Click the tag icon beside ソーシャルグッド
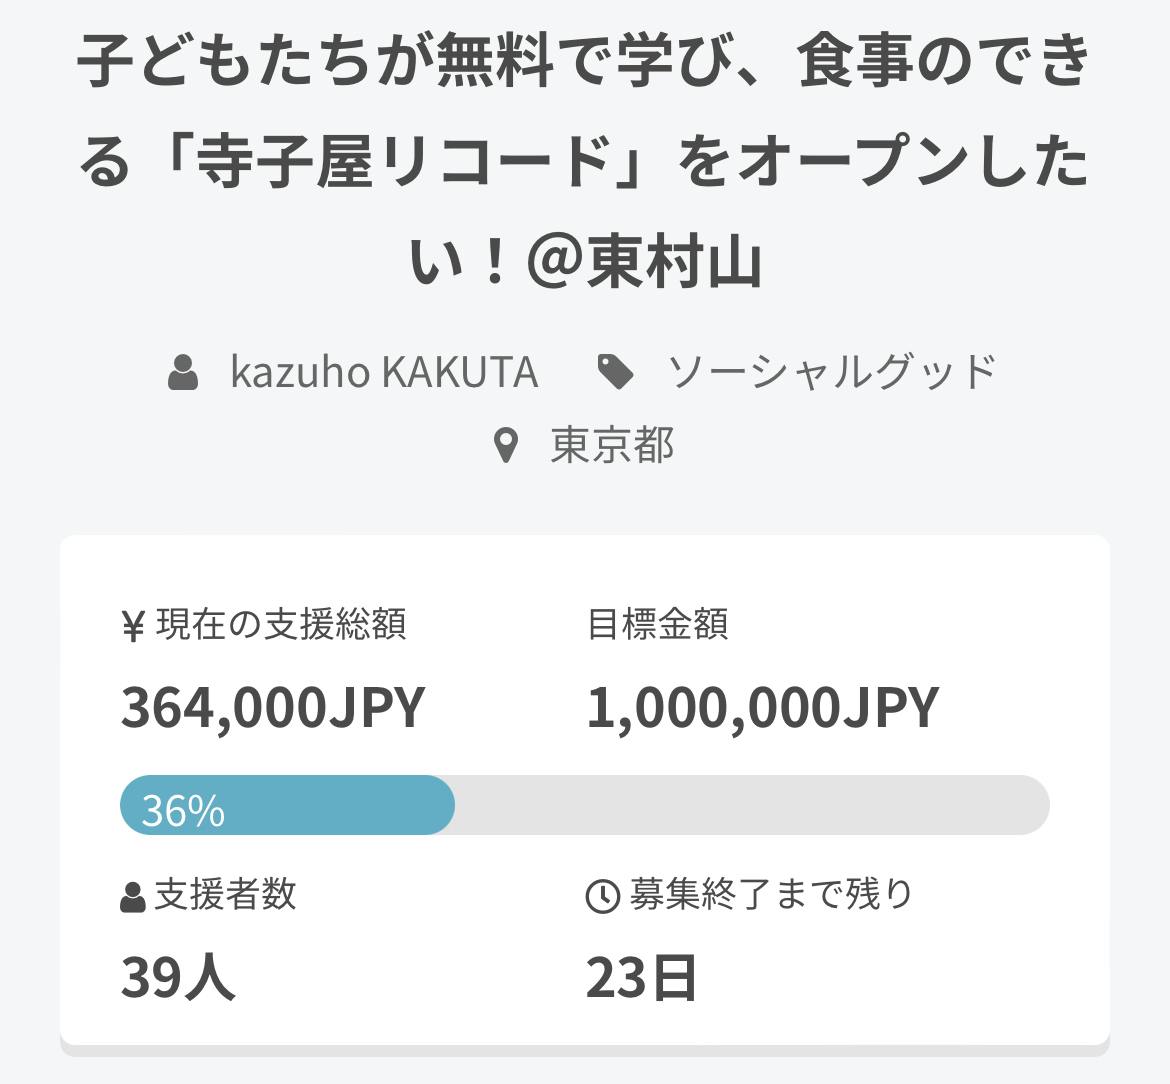 (616, 373)
